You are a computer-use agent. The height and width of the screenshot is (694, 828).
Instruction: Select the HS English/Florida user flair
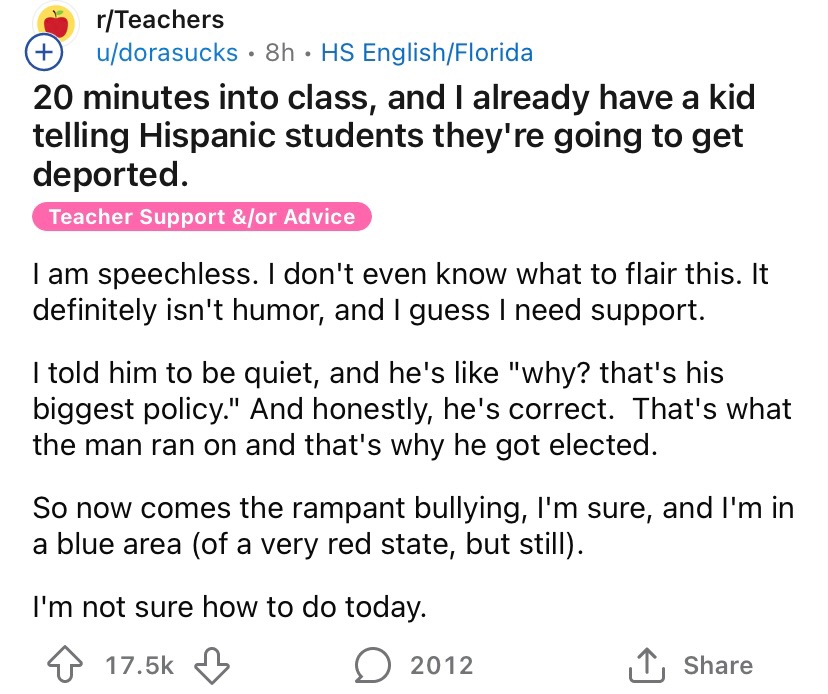coord(427,52)
